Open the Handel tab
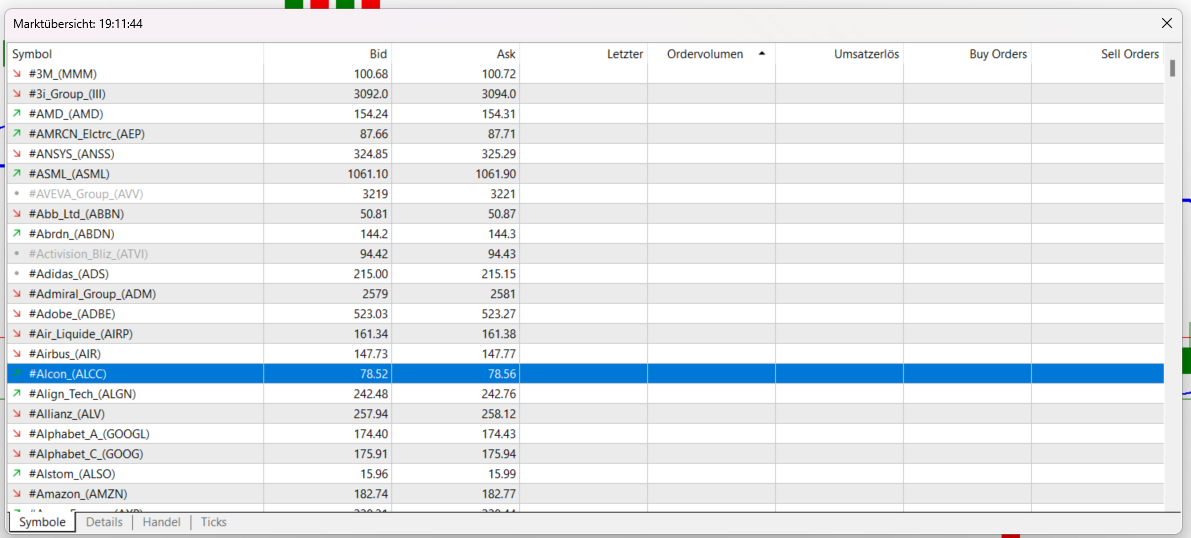This screenshot has width=1191, height=538. 161,523
